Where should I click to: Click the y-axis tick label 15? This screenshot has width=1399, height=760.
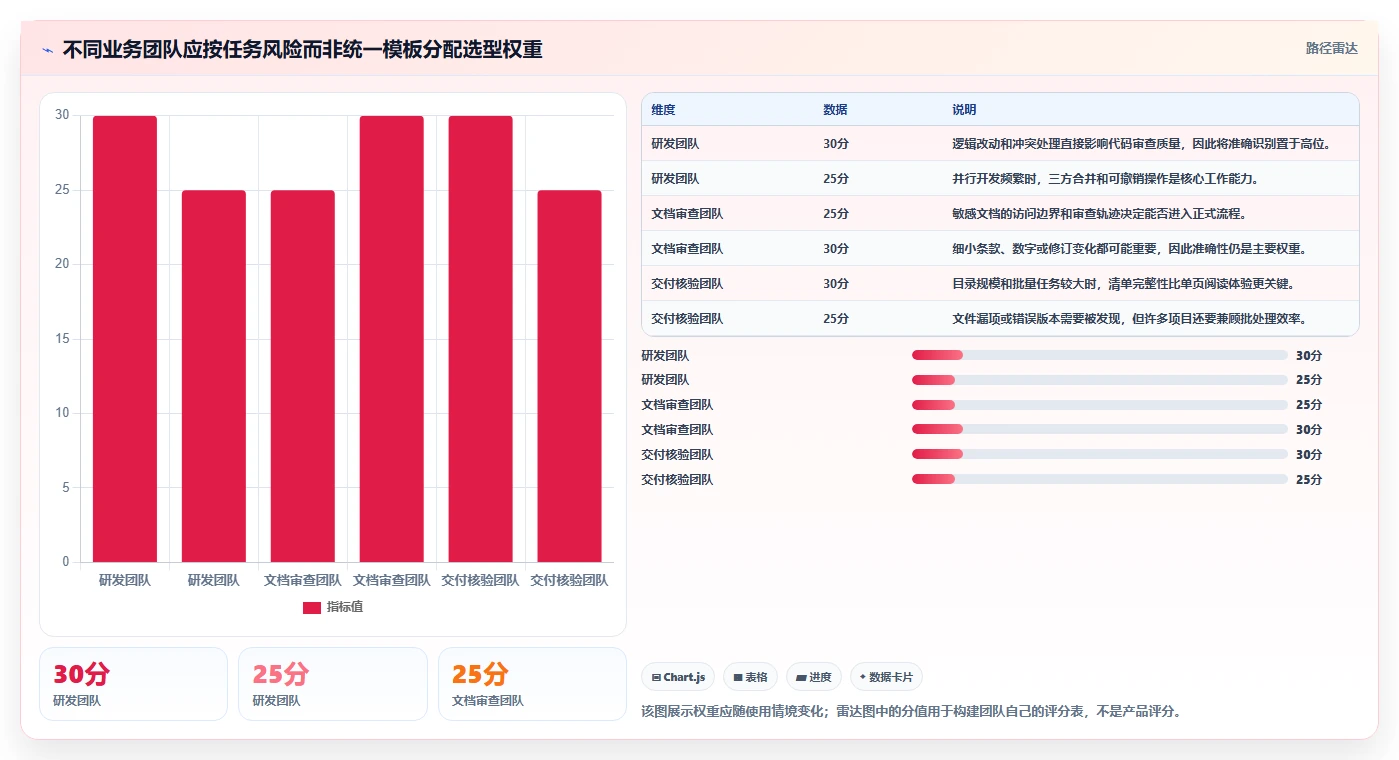[x=62, y=339]
